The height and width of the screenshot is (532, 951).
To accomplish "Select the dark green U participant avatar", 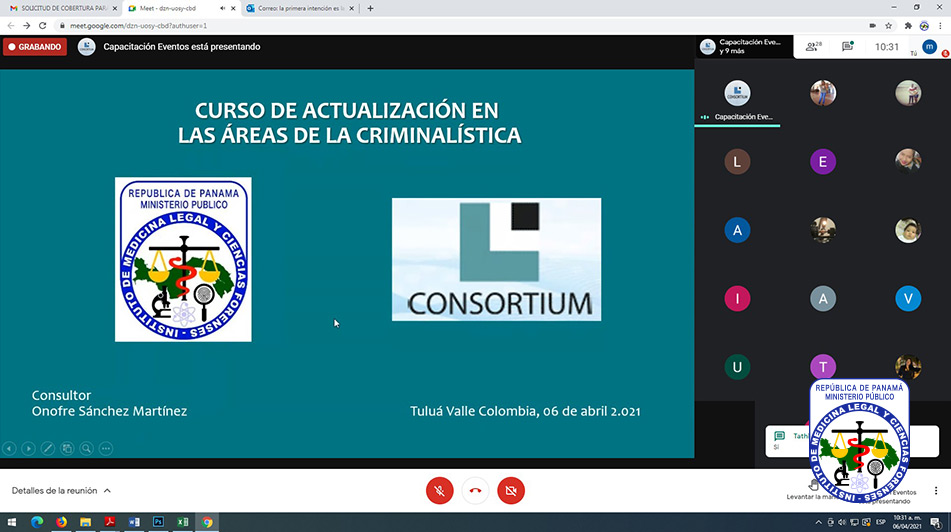I will click(738, 367).
